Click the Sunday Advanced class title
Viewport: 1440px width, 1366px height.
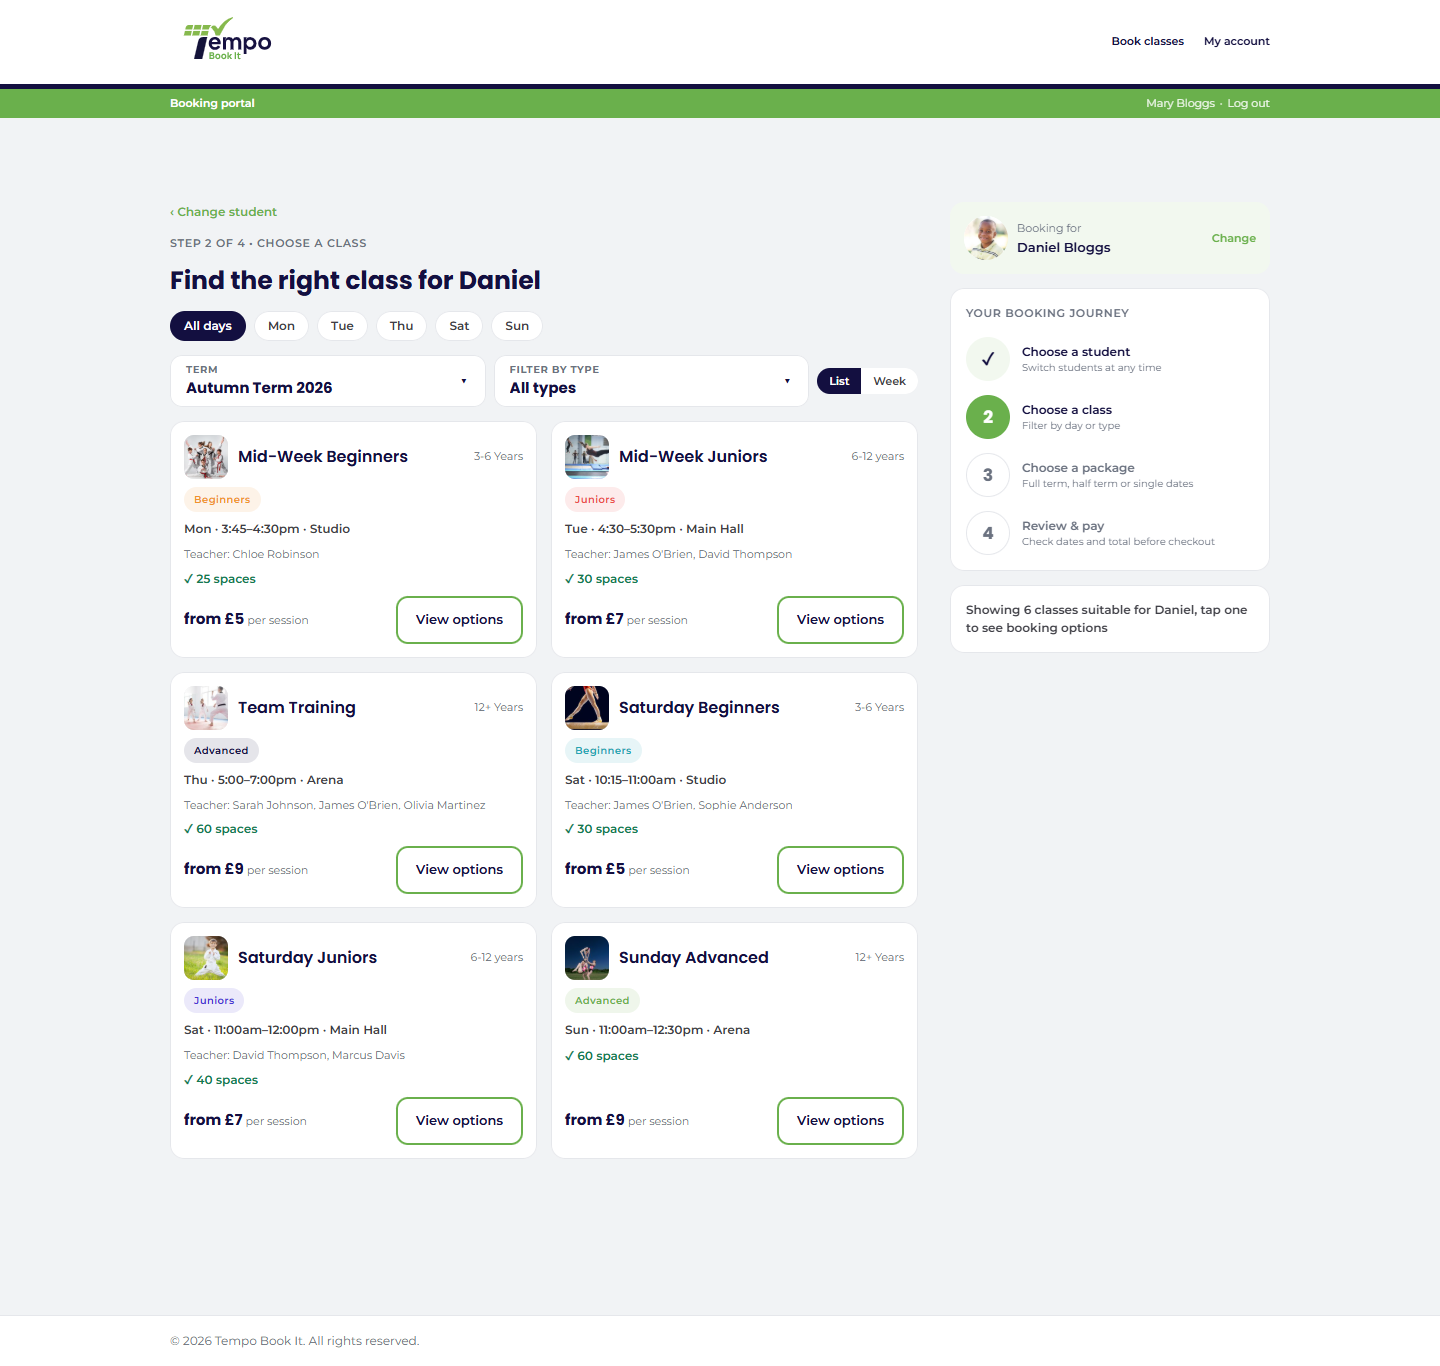click(694, 958)
